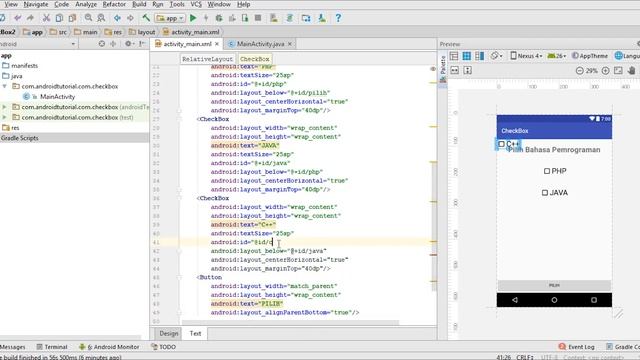The width and height of the screenshot is (640, 360).
Task: Open the Event Log
Action: (x=576, y=347)
